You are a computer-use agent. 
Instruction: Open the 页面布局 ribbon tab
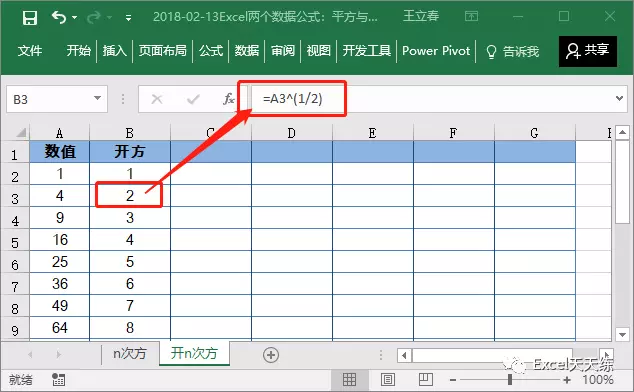click(163, 51)
